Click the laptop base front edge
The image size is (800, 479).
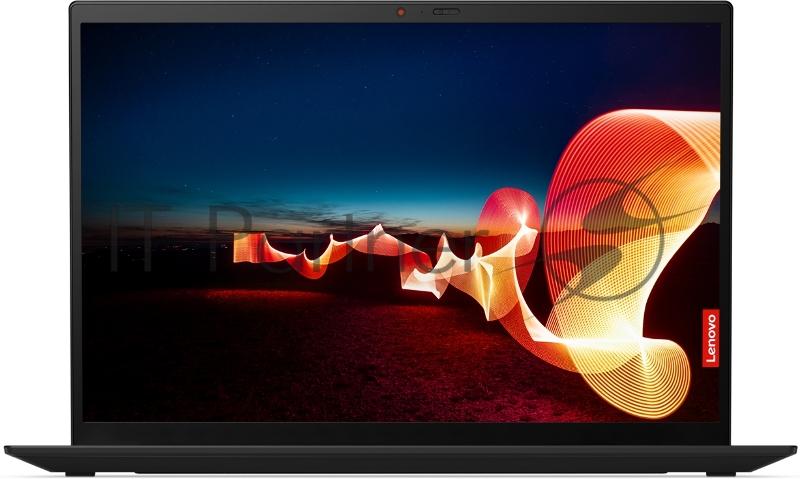pos(400,460)
